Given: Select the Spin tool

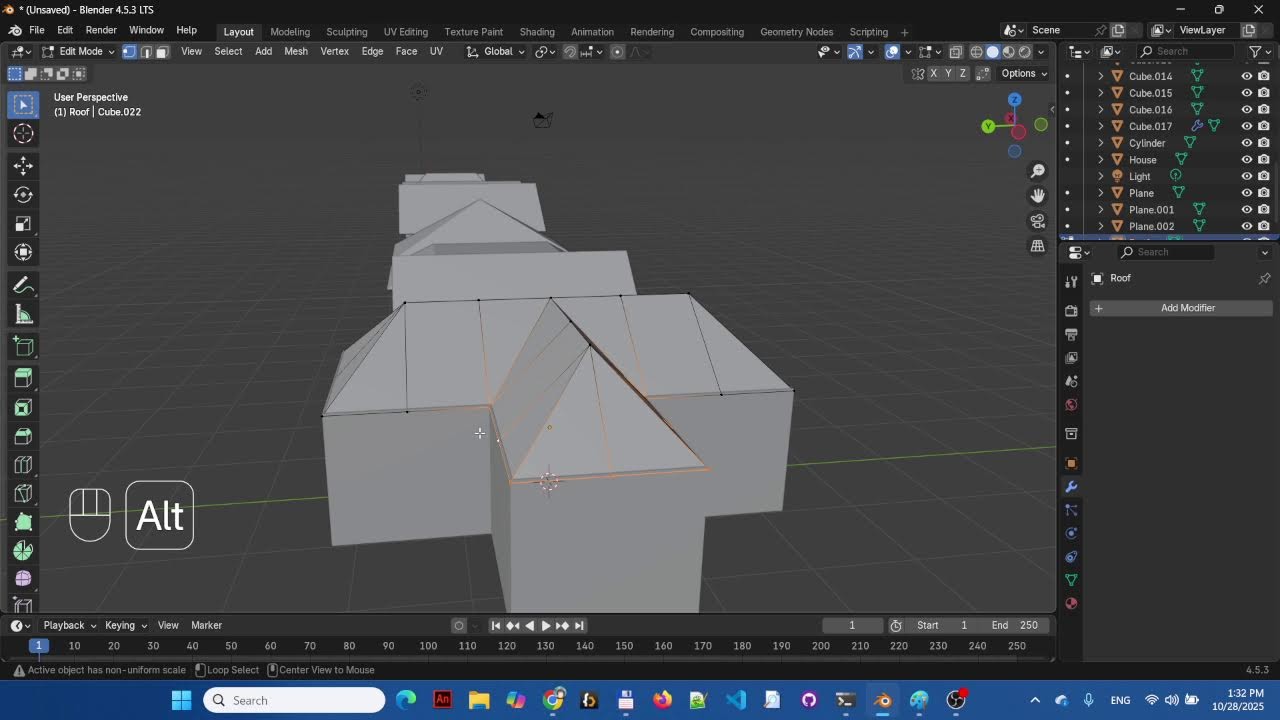Looking at the screenshot, I should click(23, 551).
